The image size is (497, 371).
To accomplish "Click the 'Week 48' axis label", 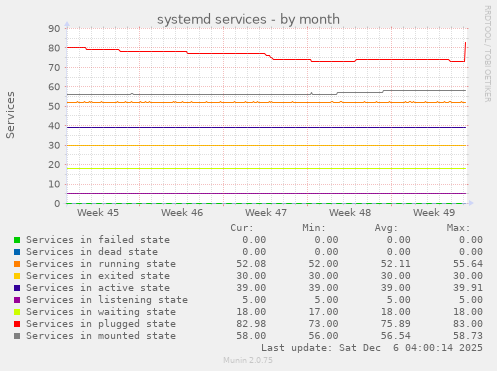I will click(x=350, y=213).
